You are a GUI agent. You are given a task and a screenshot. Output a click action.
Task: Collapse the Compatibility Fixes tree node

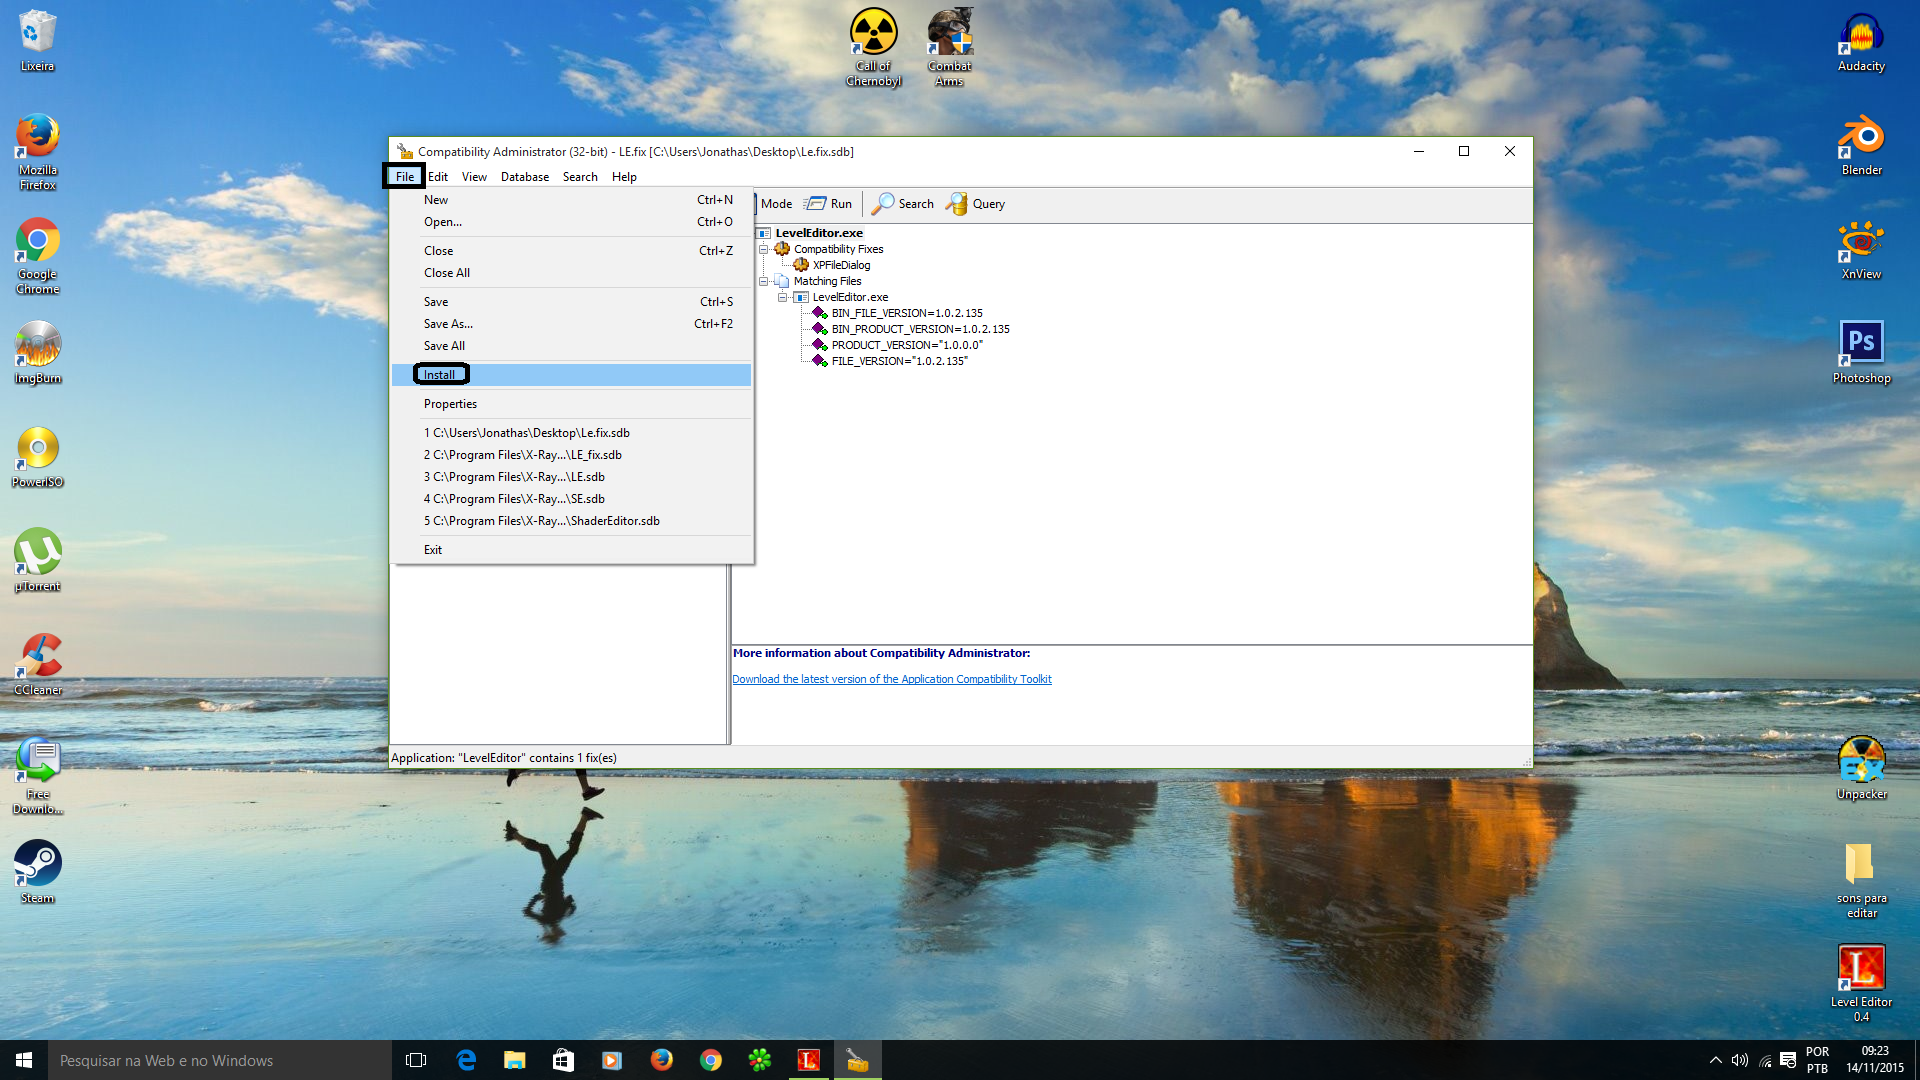pyautogui.click(x=764, y=250)
